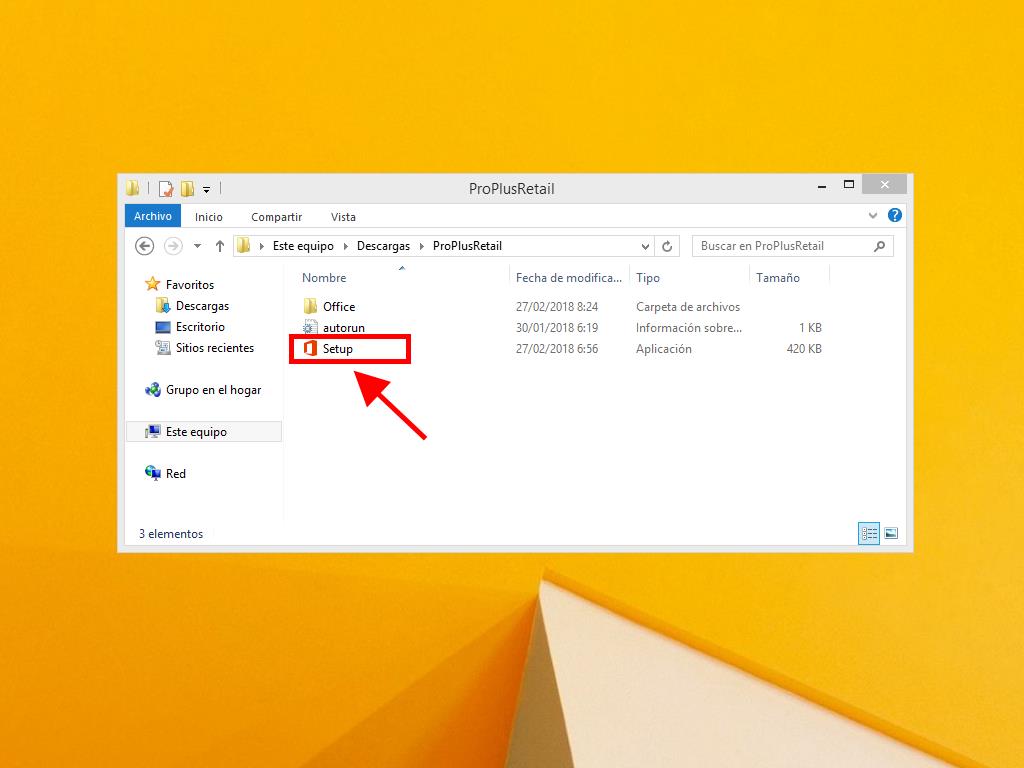Go back using the back arrow
Image resolution: width=1024 pixels, height=768 pixels.
144,246
